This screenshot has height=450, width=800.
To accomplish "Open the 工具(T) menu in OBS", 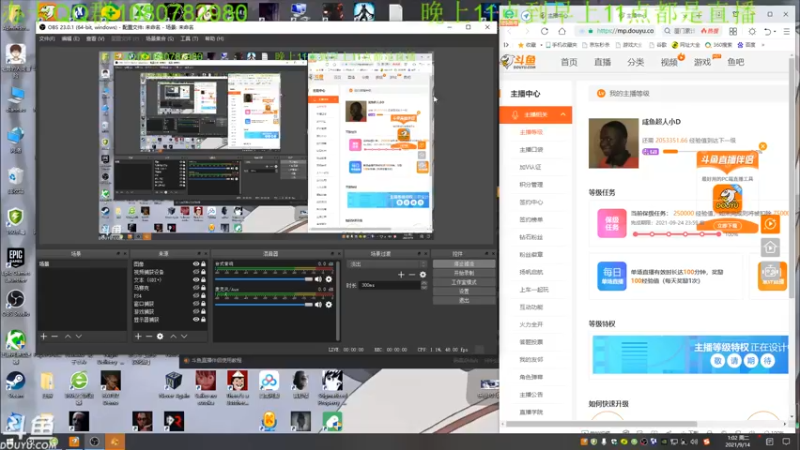I will point(189,39).
